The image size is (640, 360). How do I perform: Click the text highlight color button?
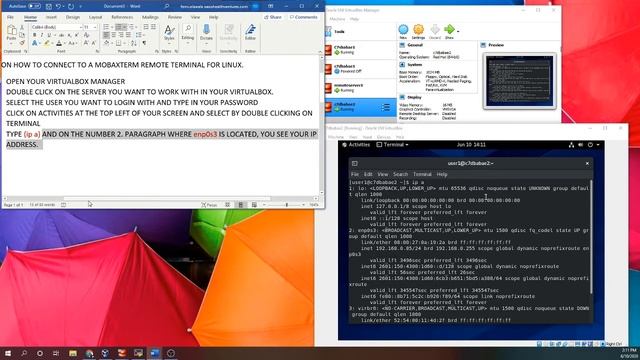(47, 43)
